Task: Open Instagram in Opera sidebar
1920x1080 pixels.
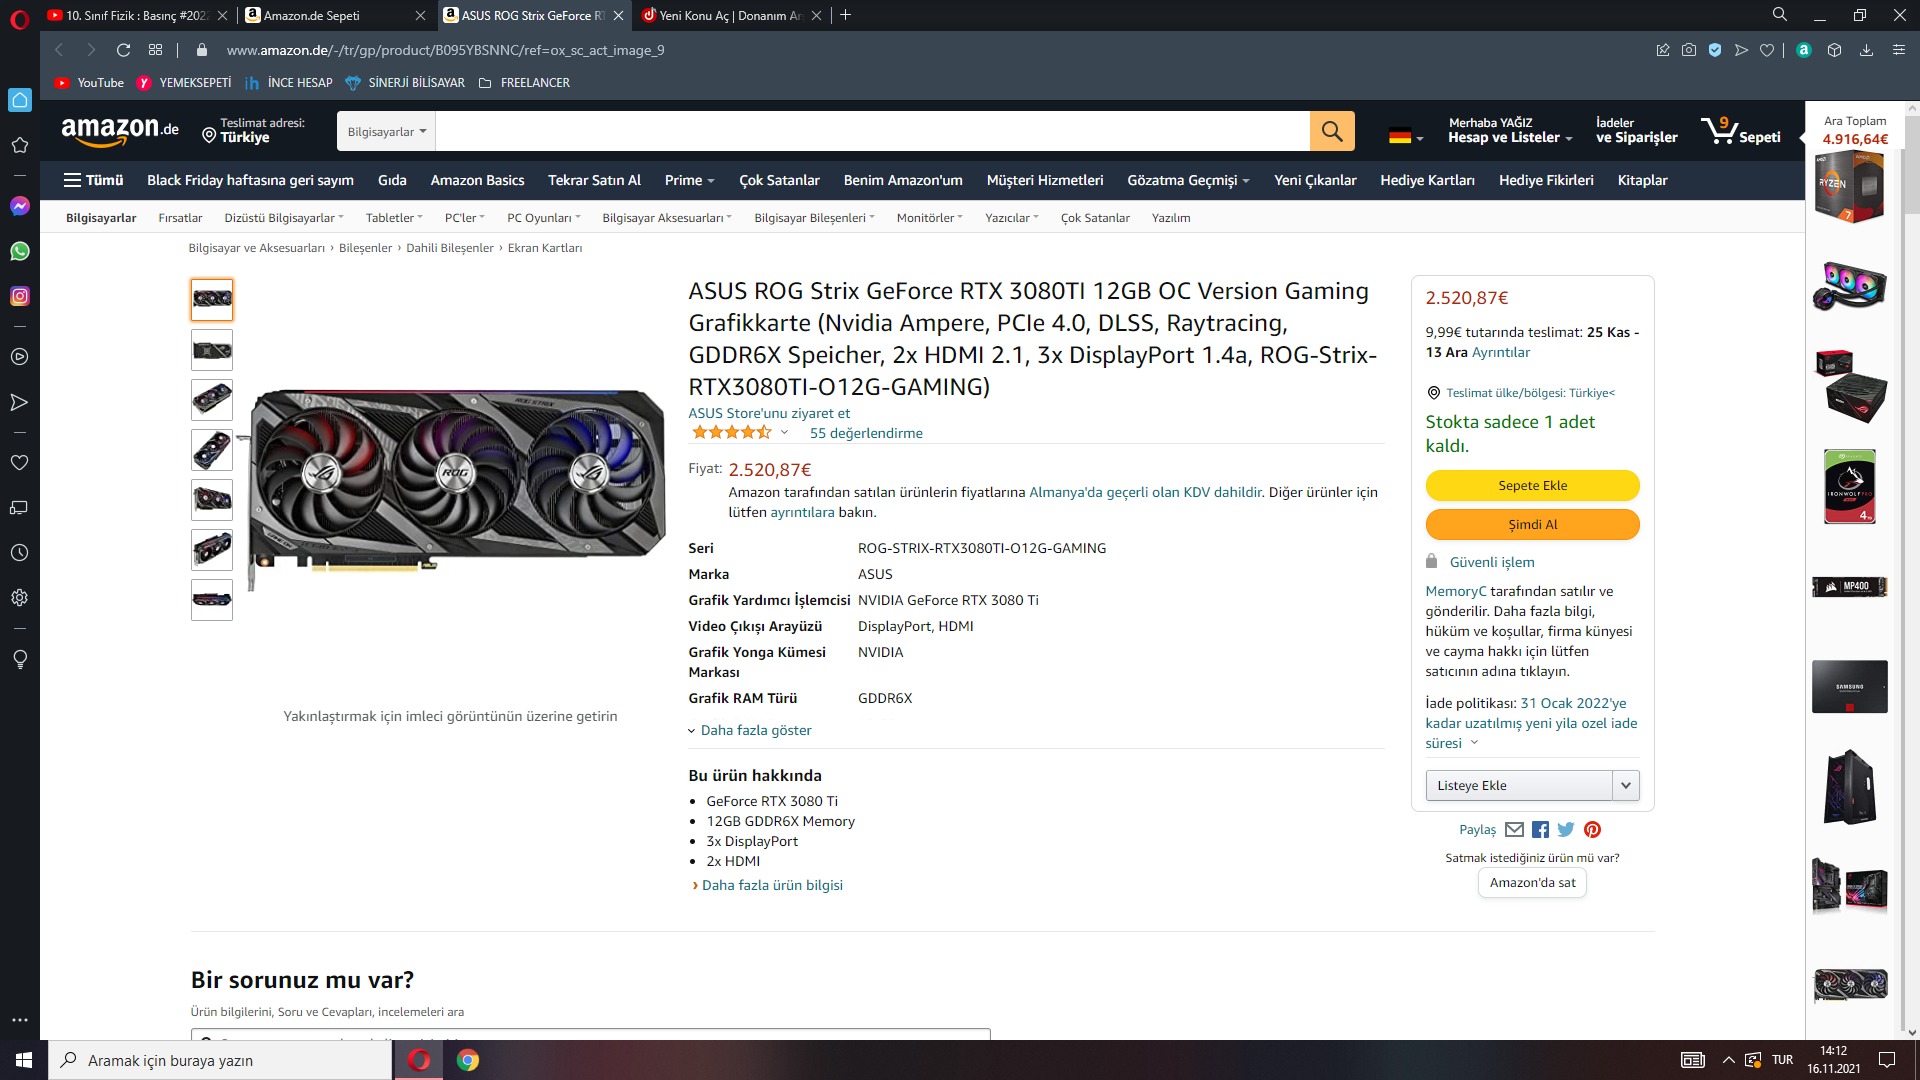Action: pyautogui.click(x=19, y=296)
